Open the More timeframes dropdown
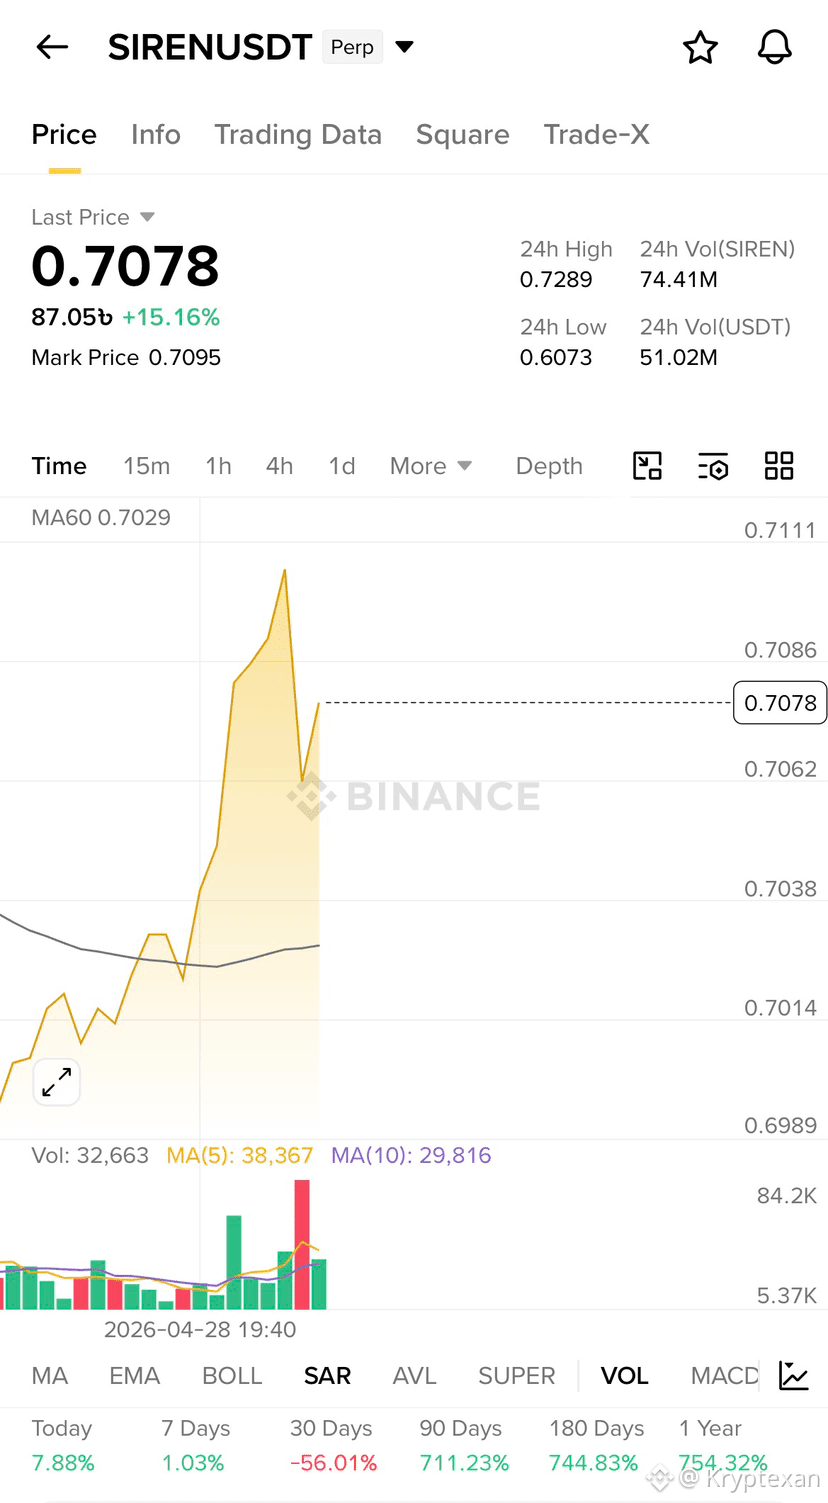This screenshot has height=1503, width=828. click(x=431, y=466)
